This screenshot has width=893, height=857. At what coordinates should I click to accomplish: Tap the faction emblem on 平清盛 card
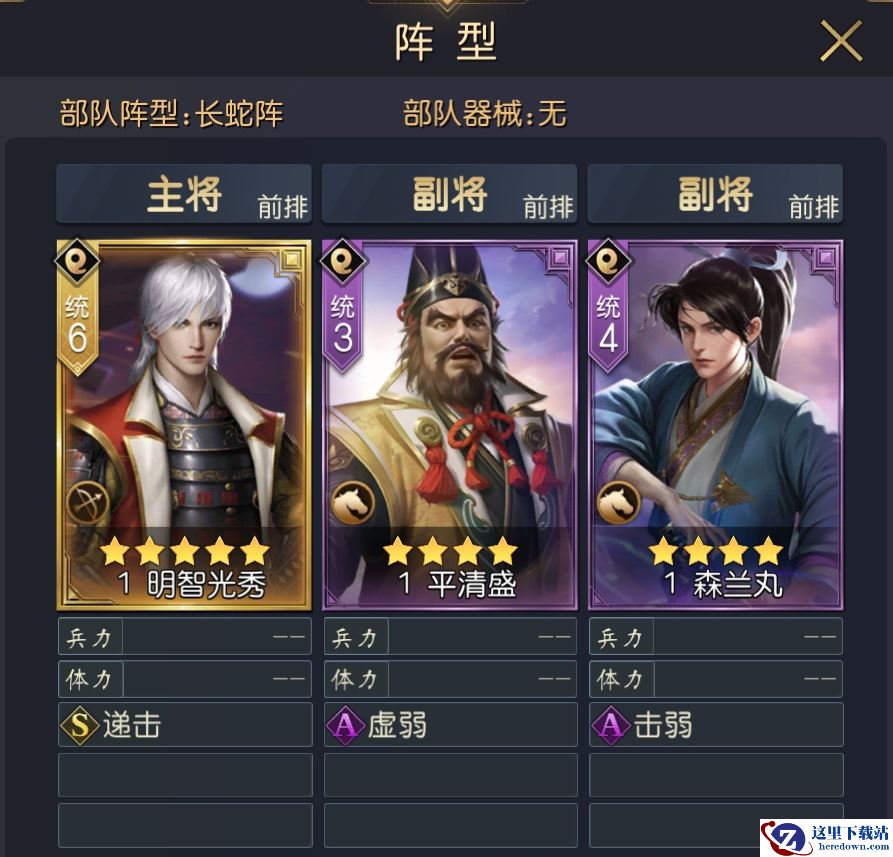coord(343,261)
